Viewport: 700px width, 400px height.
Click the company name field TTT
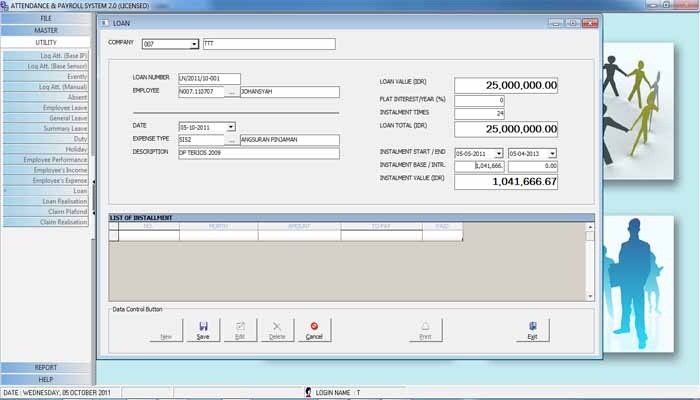[x=269, y=44]
